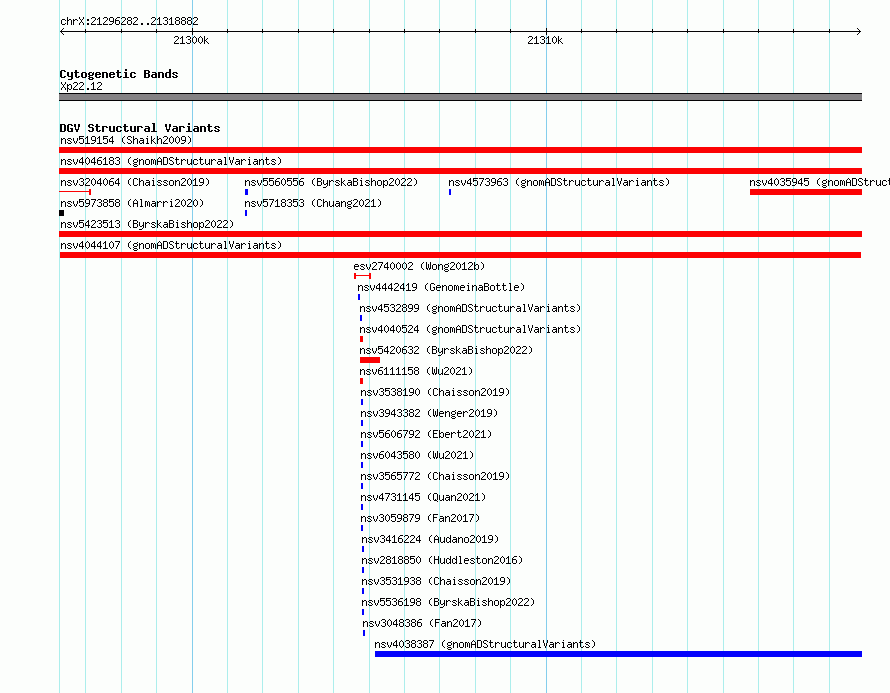Open esv2740002 (Wong2012b) variant
Image resolution: width=890 pixels, height=693 pixels.
(419, 266)
